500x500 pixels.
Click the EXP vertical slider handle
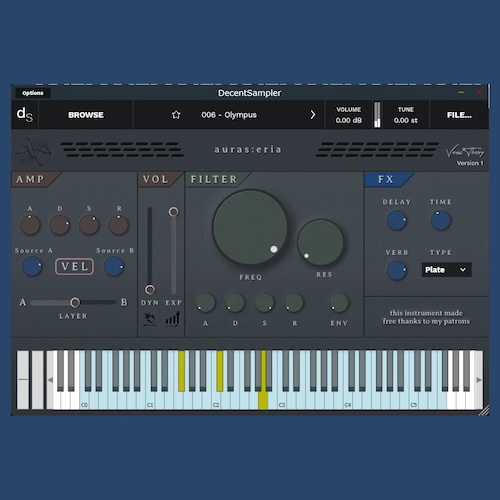tap(173, 212)
